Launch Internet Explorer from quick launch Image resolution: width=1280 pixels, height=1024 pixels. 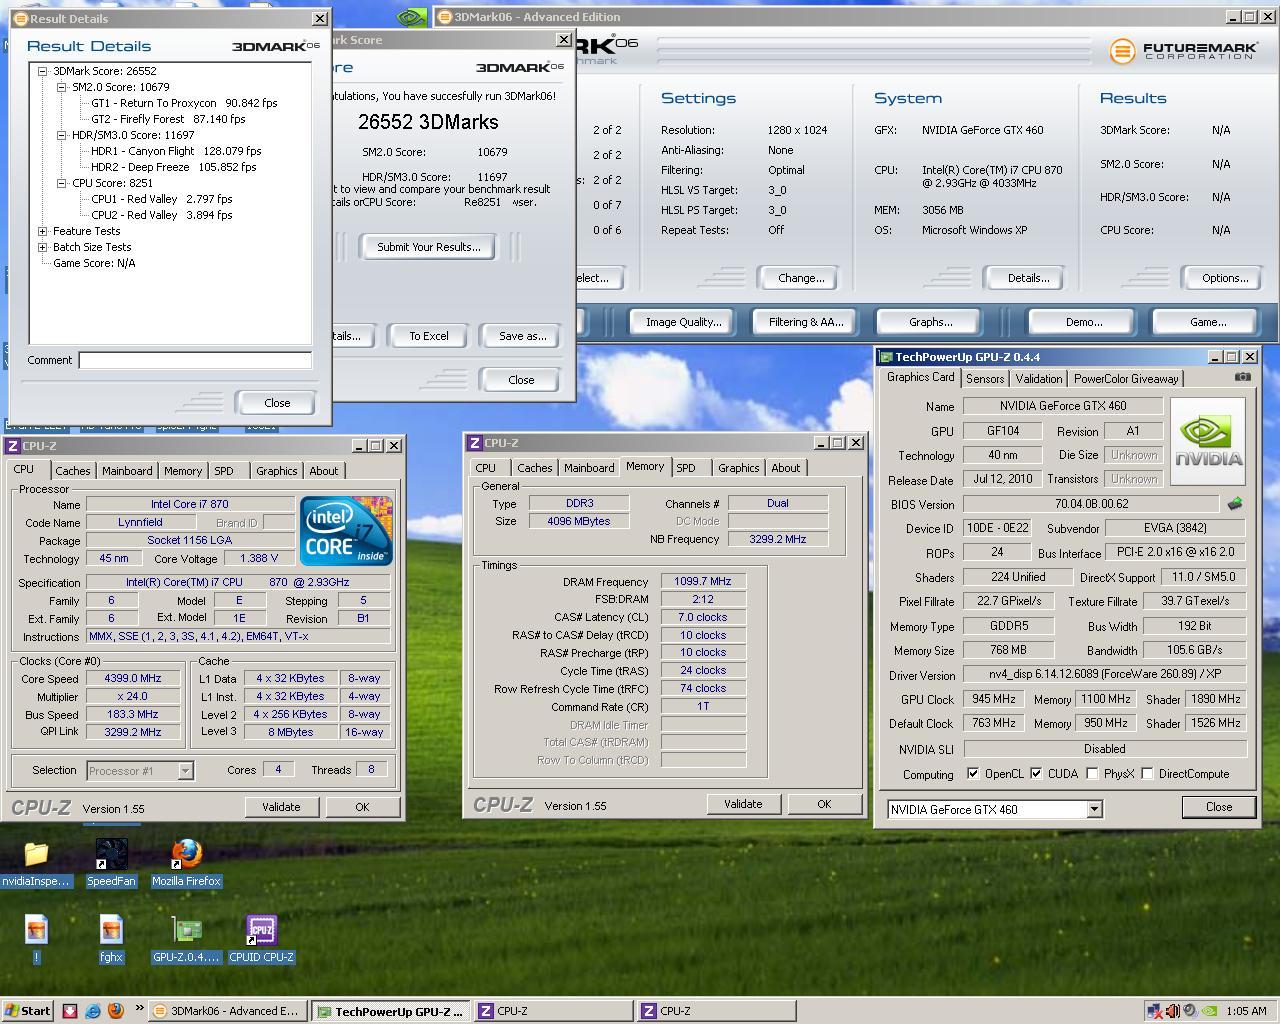93,1011
